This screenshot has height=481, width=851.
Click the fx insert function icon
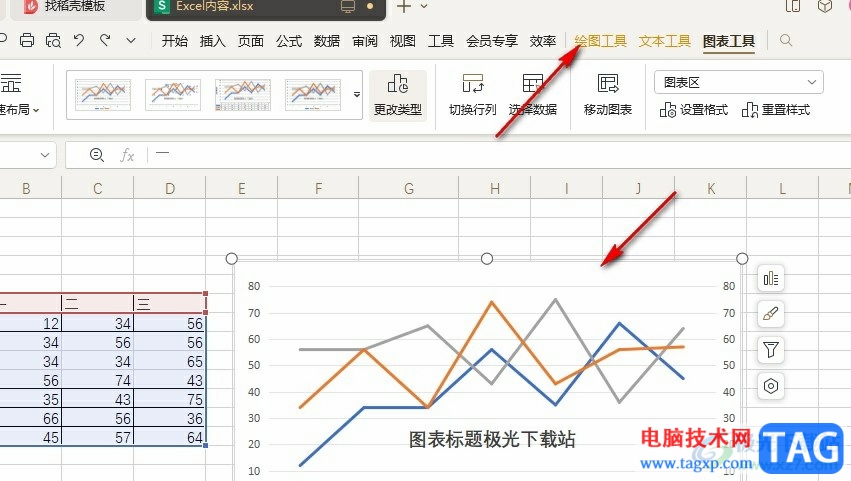(127, 155)
